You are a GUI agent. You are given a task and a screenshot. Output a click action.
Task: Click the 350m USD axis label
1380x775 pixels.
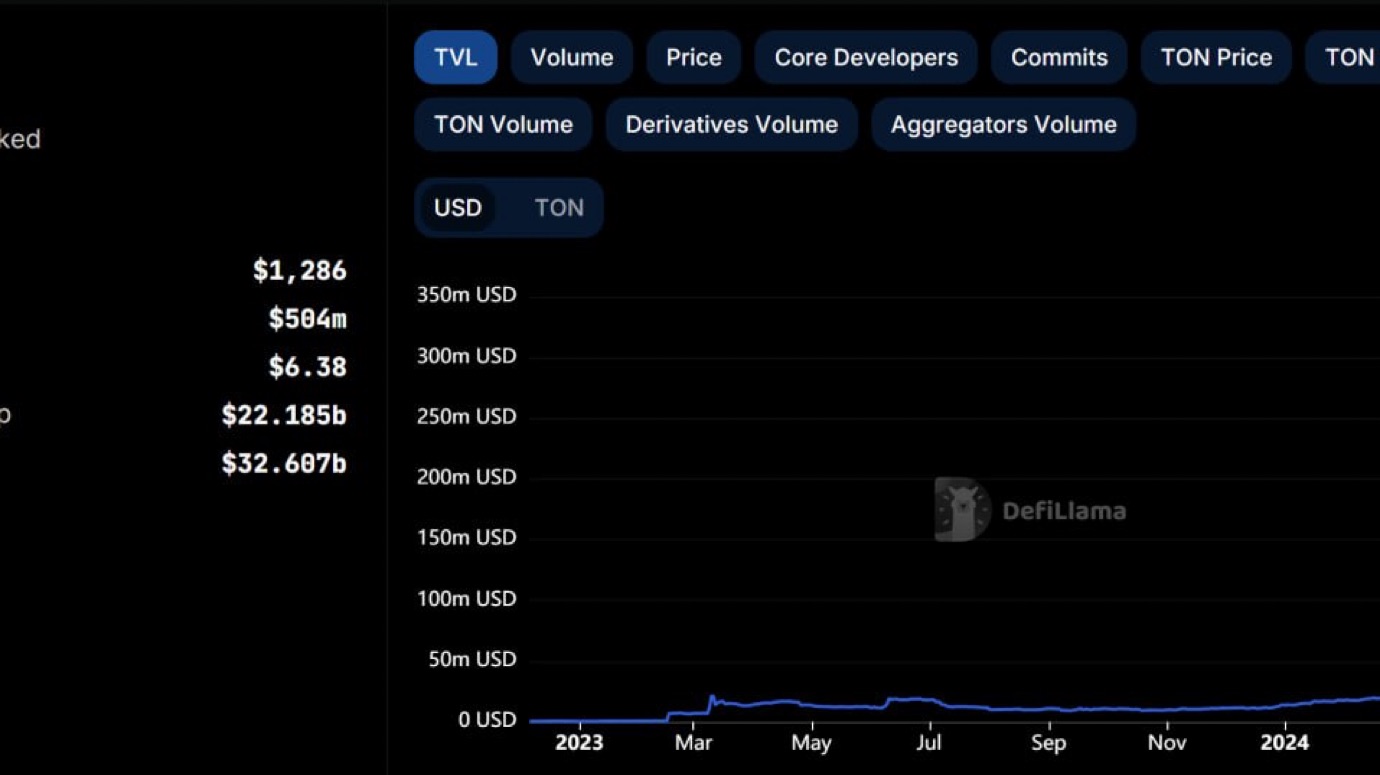(466, 295)
